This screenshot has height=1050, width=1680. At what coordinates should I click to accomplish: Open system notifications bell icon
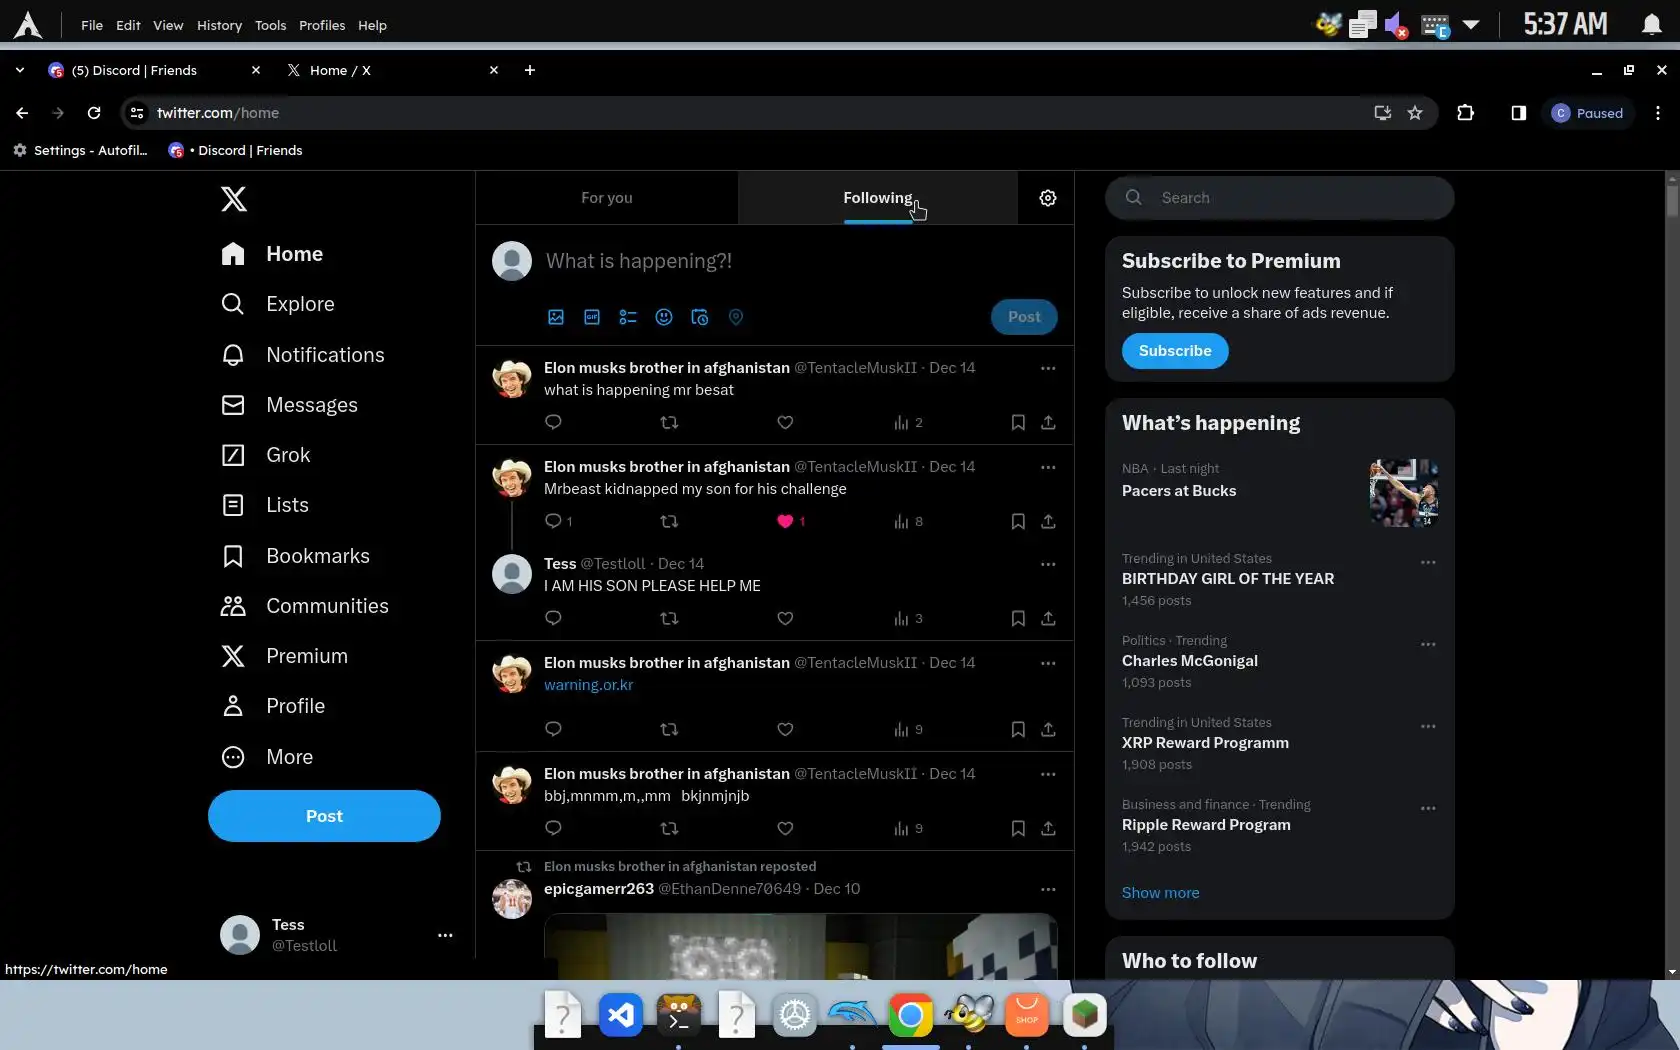click(1651, 25)
